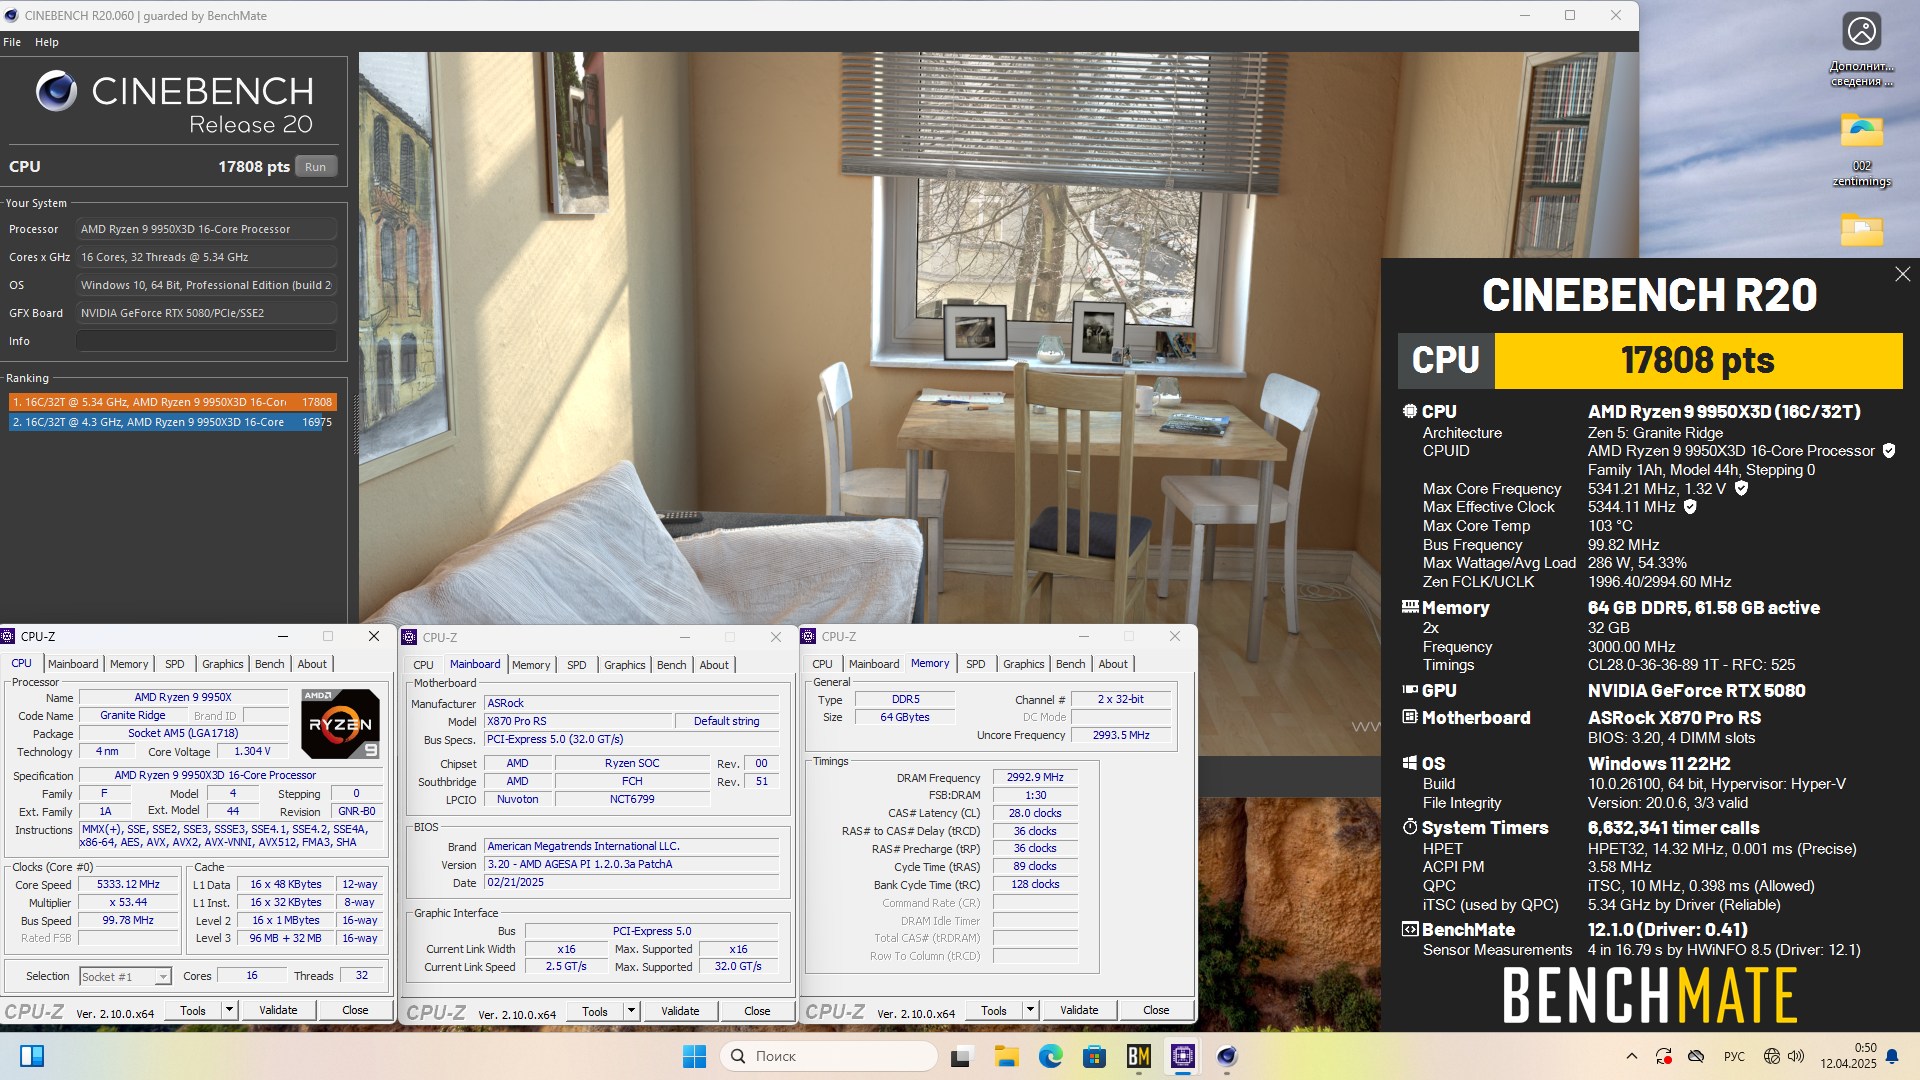The height and width of the screenshot is (1080, 1920).
Task: Open Tools dropdown arrow in middle CPU-Z window
Action: pos(631,1011)
